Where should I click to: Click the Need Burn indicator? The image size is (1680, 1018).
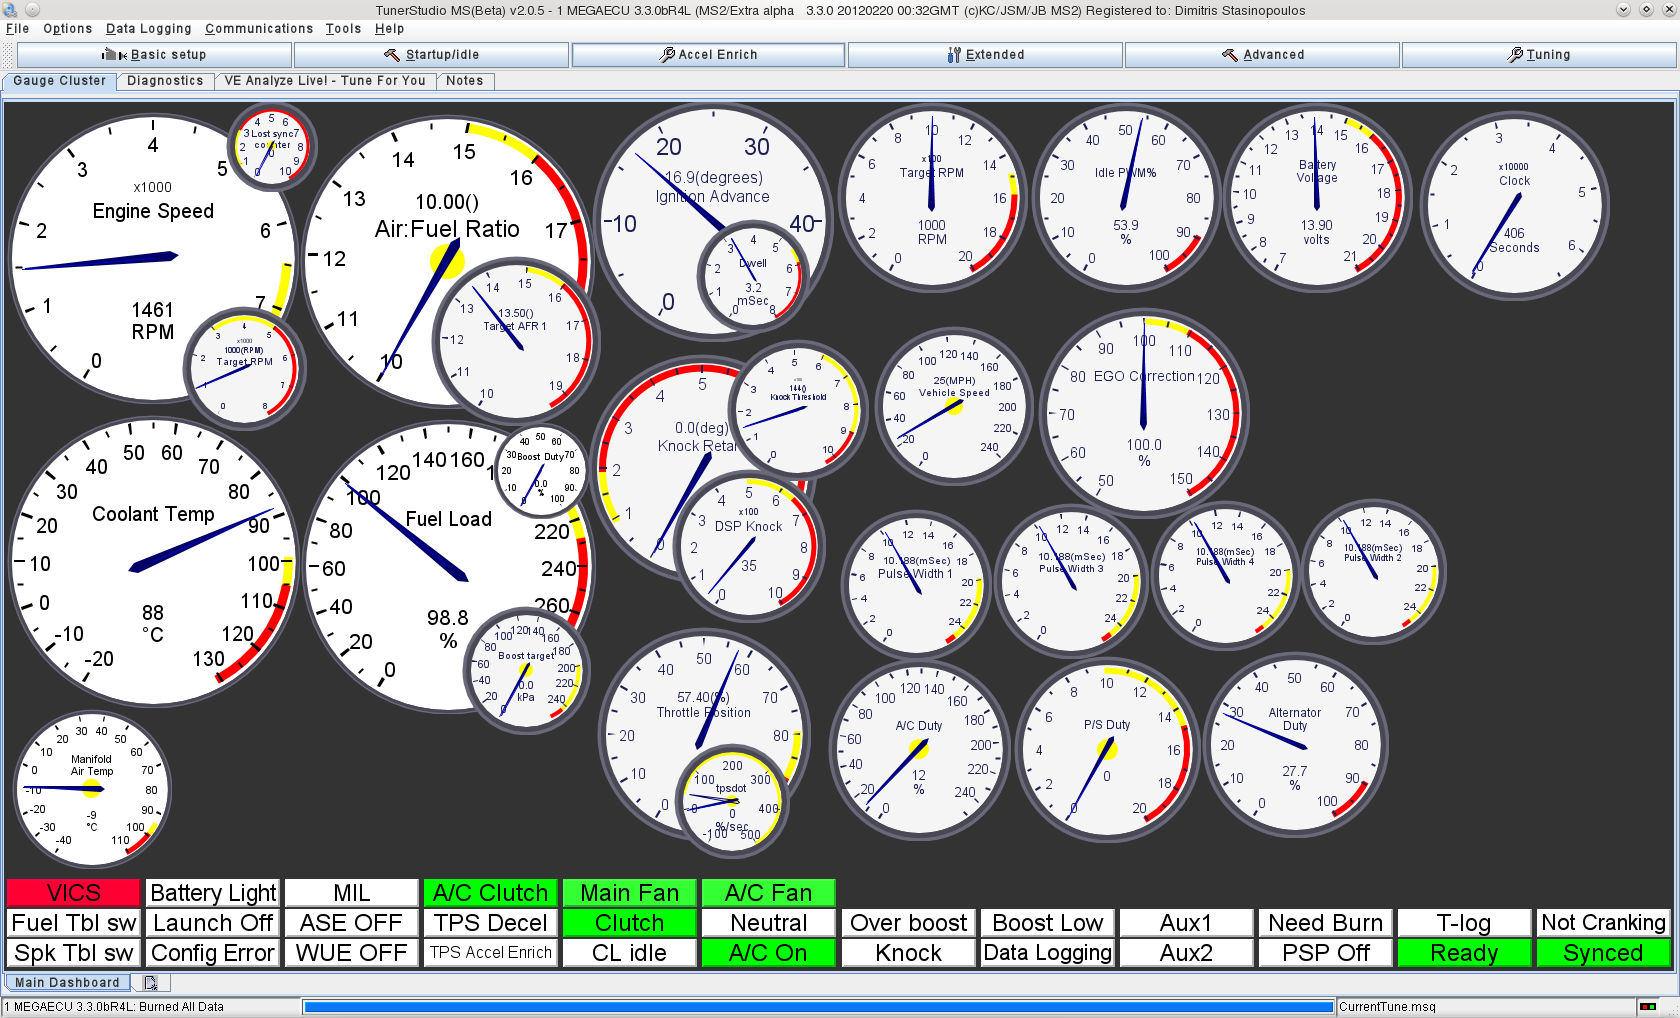(x=1325, y=922)
